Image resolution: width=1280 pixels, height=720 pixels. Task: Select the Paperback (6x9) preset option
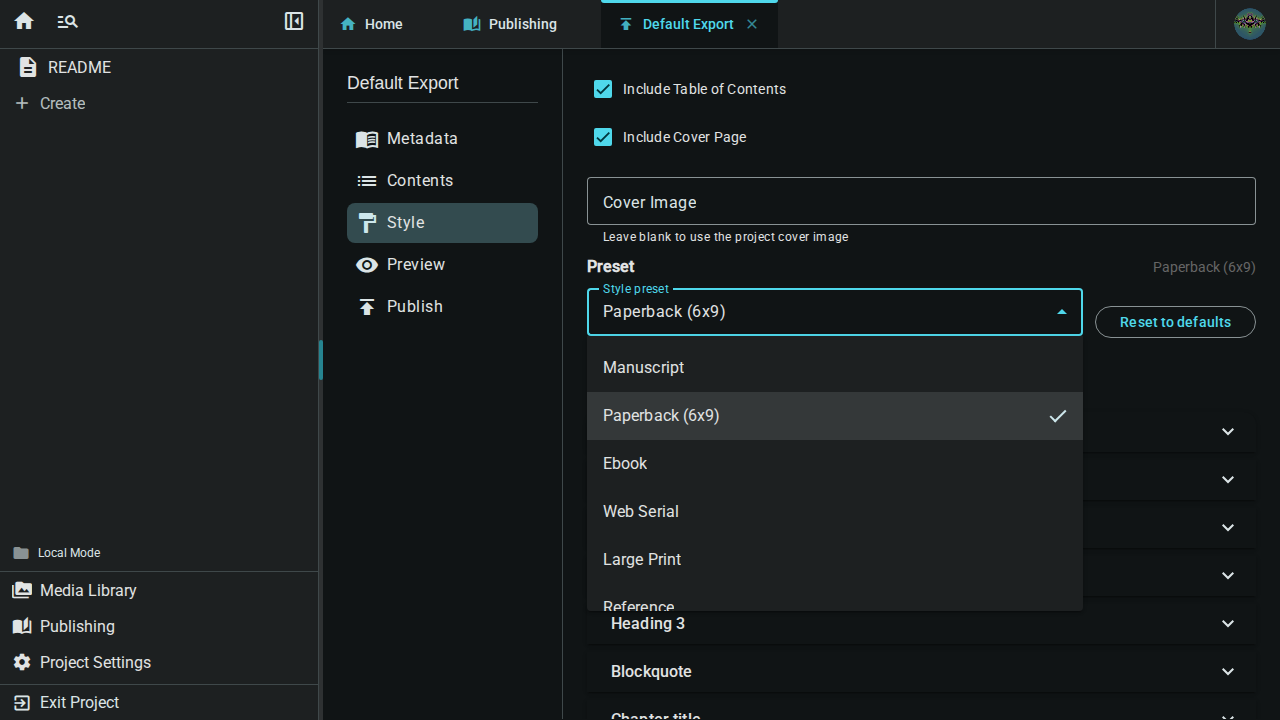835,416
